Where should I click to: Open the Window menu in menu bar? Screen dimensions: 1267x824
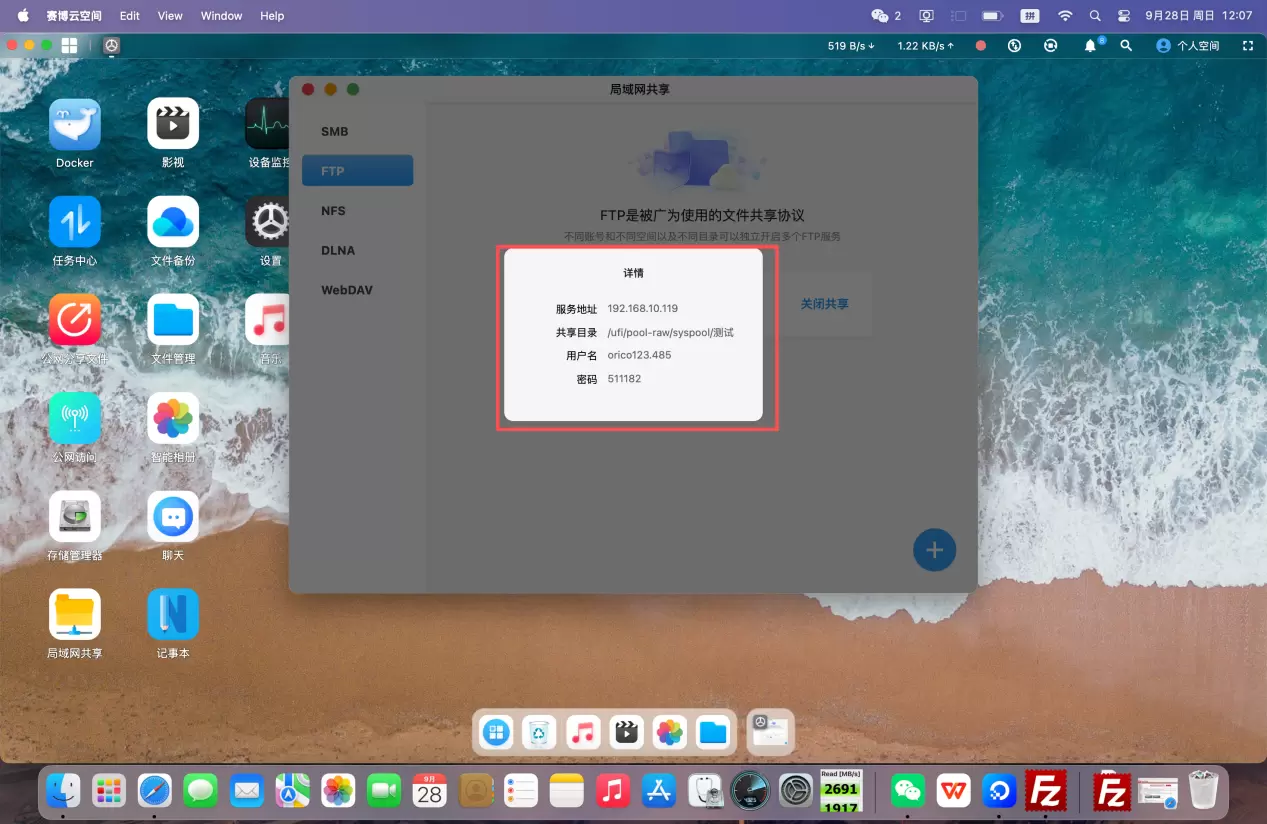[221, 16]
